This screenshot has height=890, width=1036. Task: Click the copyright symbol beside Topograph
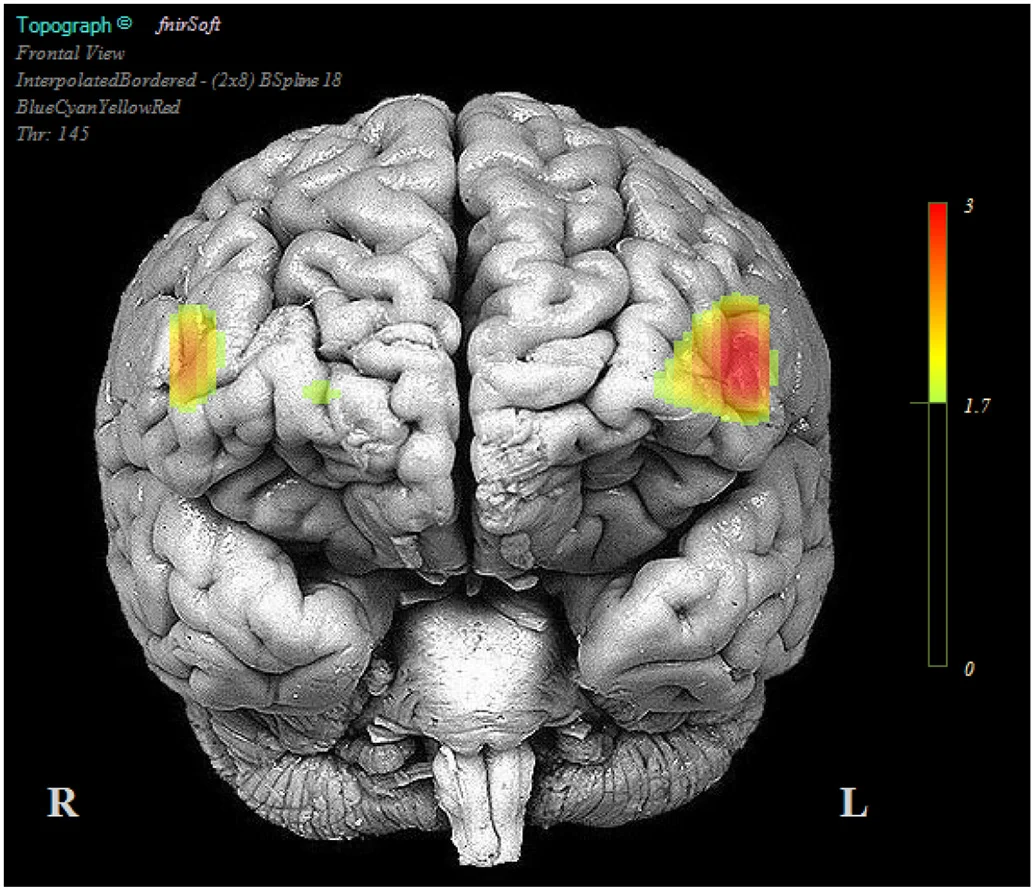124,23
